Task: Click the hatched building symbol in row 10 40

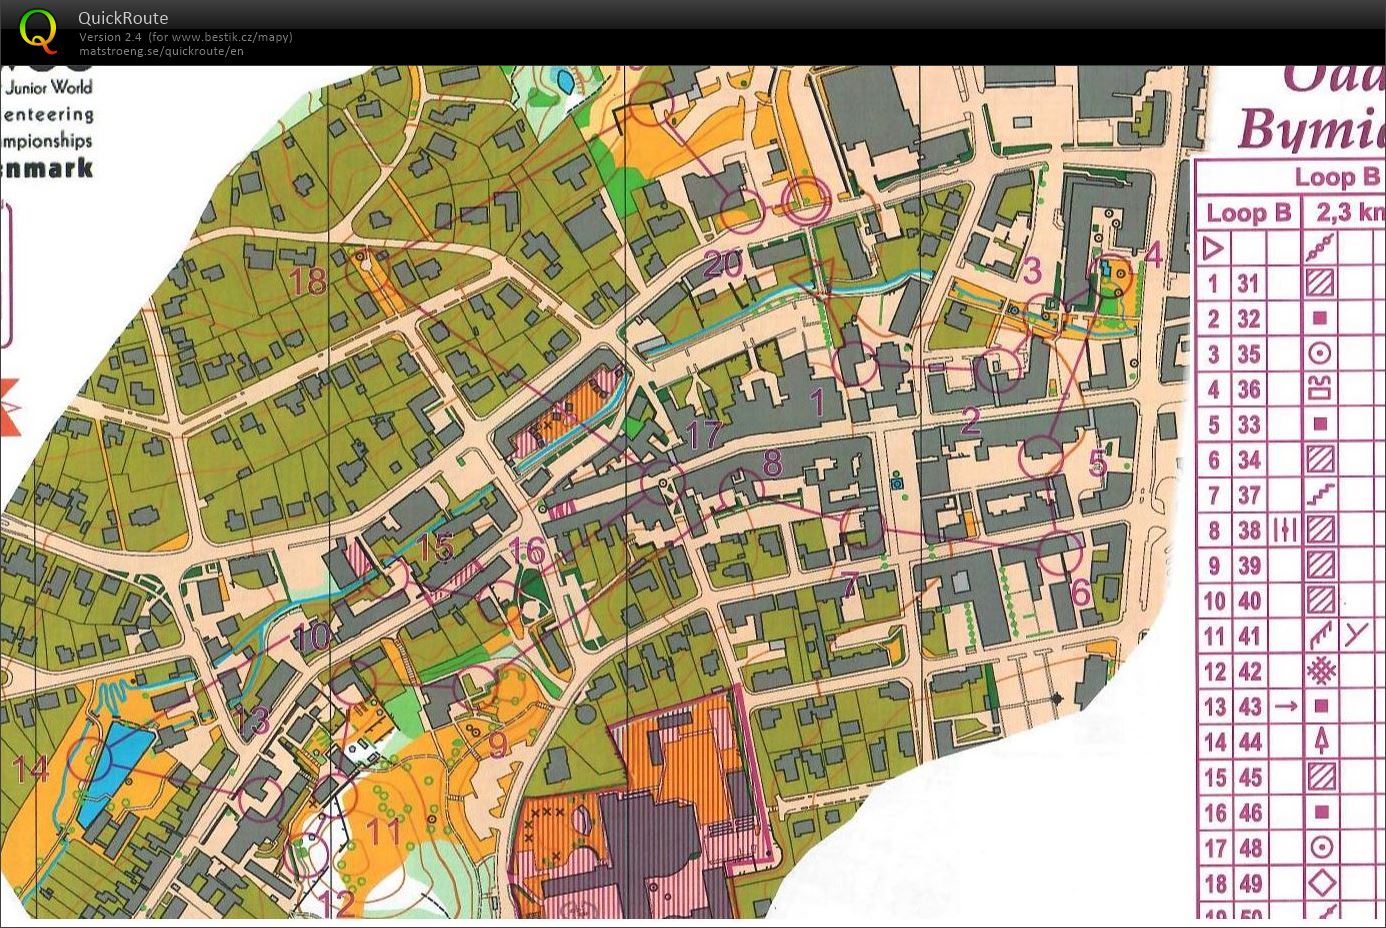Action: click(x=1320, y=600)
